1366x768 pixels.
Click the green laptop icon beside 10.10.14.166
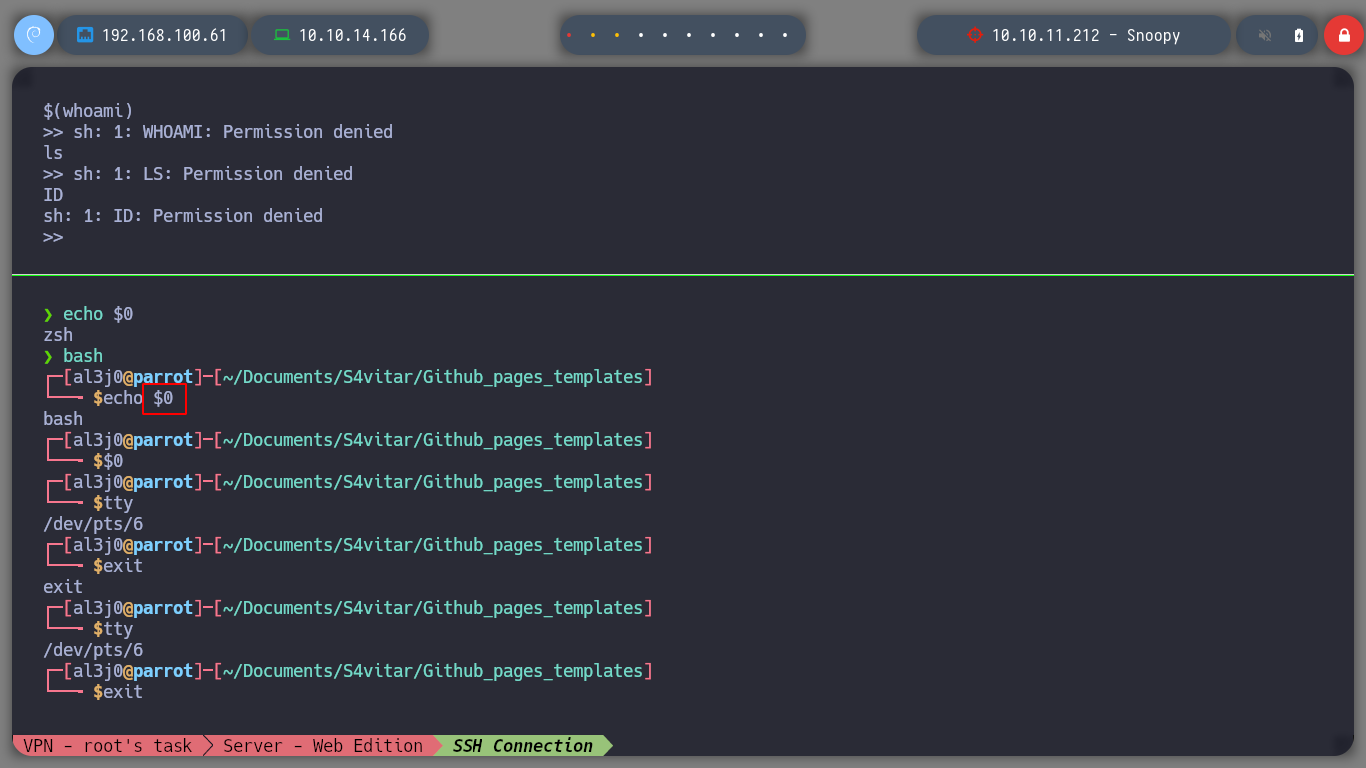coord(282,35)
